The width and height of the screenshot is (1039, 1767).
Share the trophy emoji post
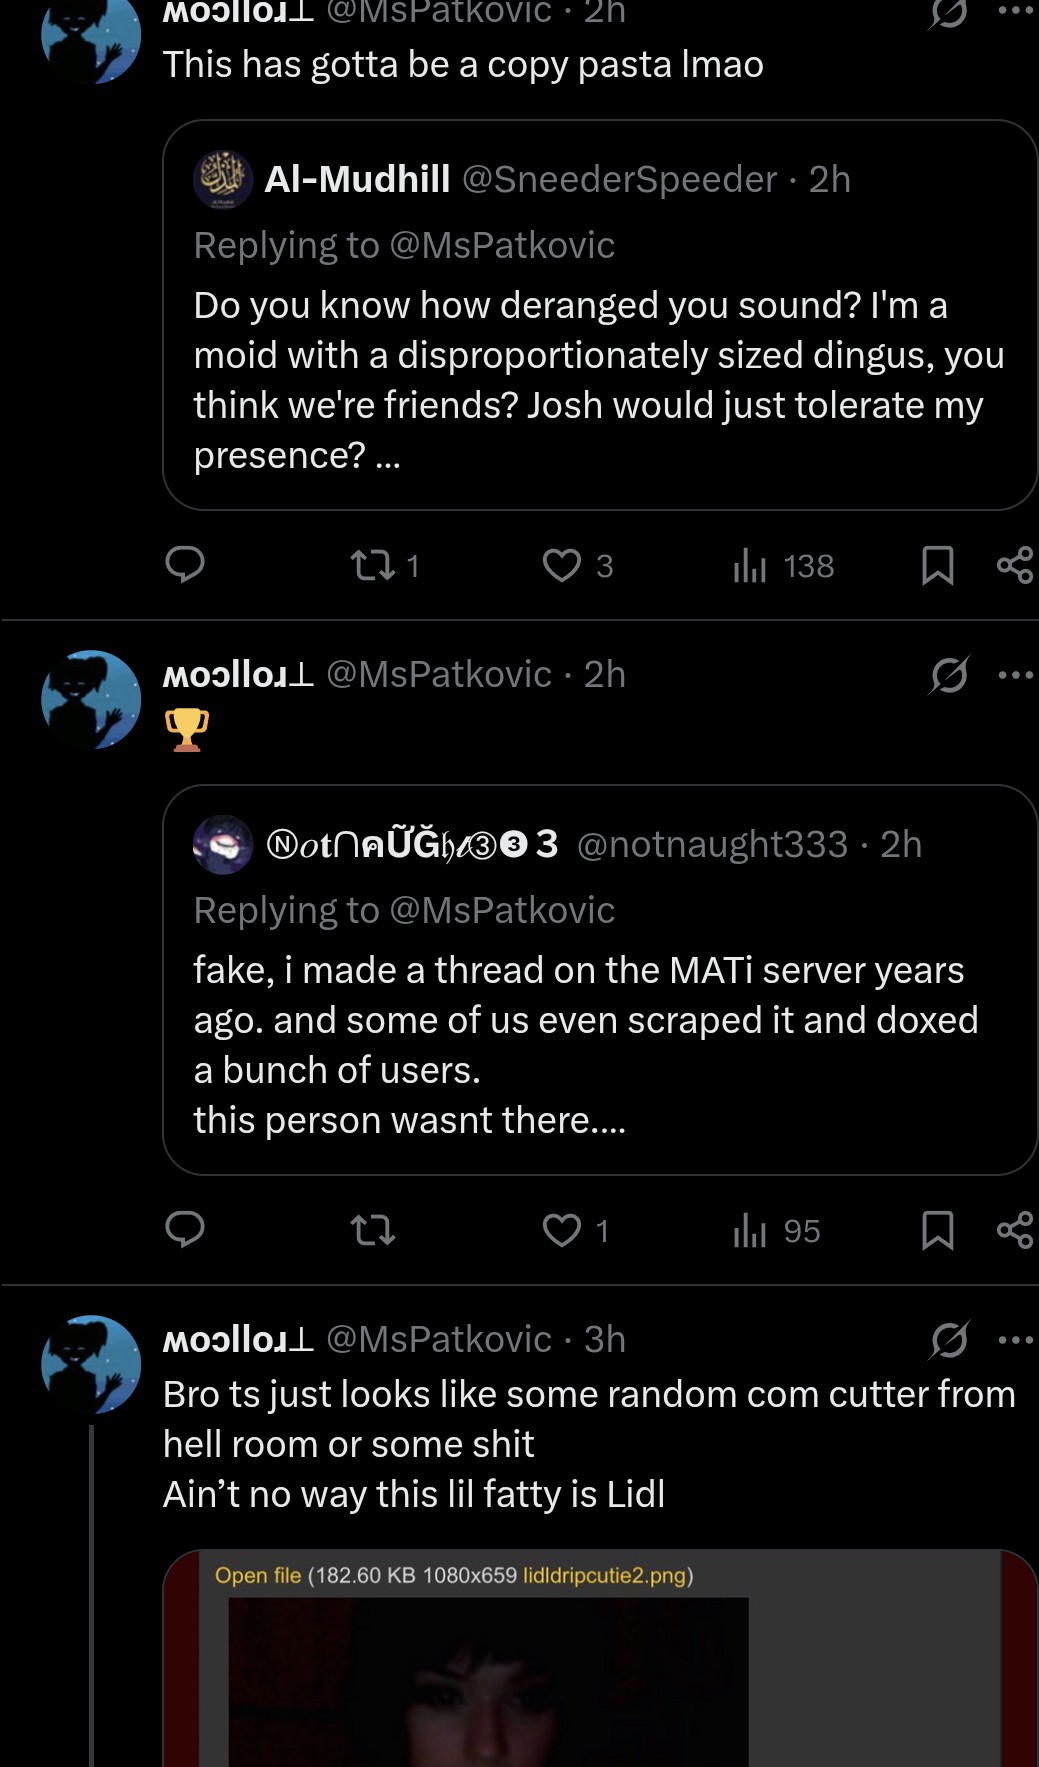click(x=1014, y=1230)
